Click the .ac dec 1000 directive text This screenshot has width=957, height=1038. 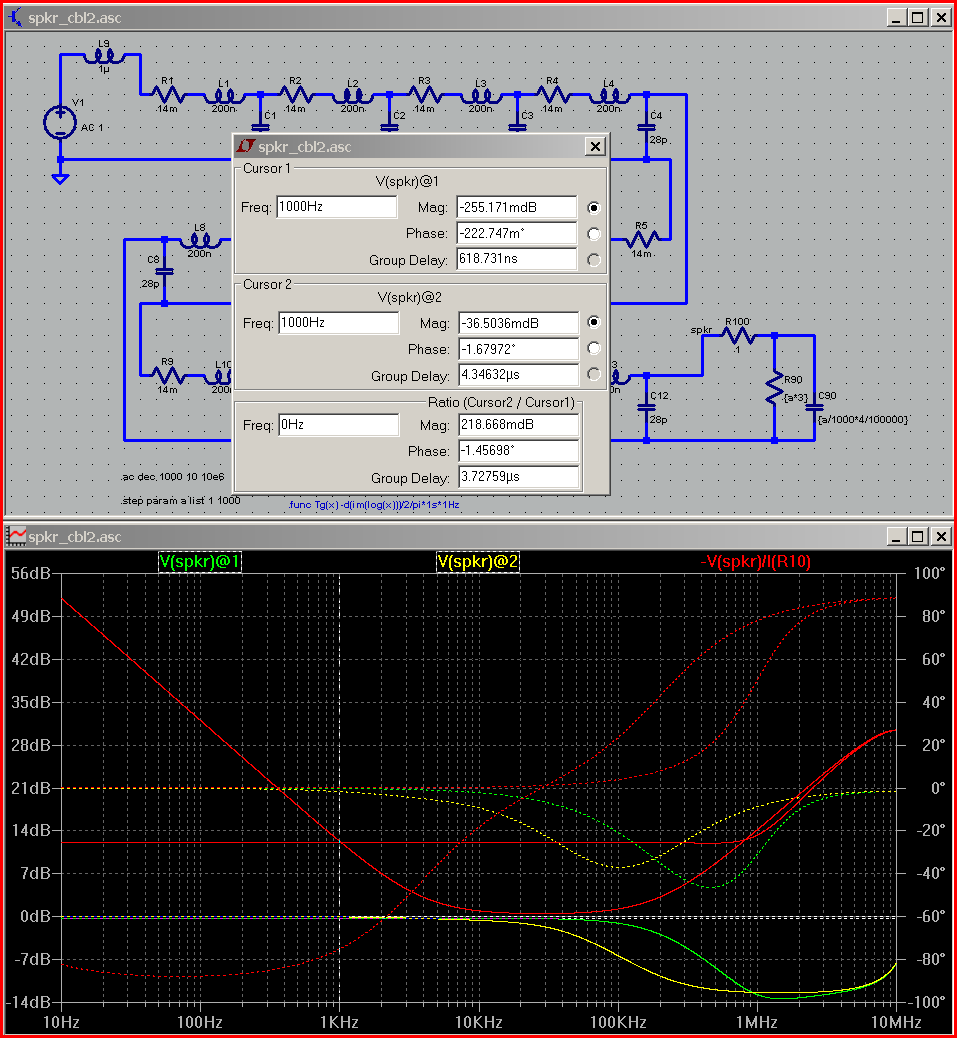(173, 477)
